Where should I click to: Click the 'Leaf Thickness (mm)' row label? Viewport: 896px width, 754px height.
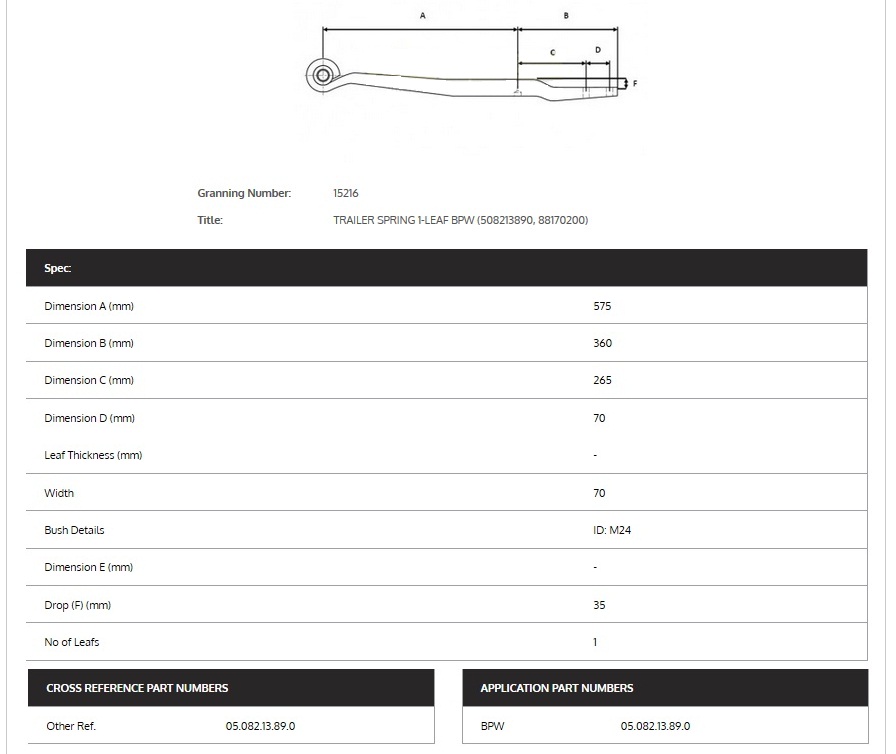pyautogui.click(x=93, y=455)
